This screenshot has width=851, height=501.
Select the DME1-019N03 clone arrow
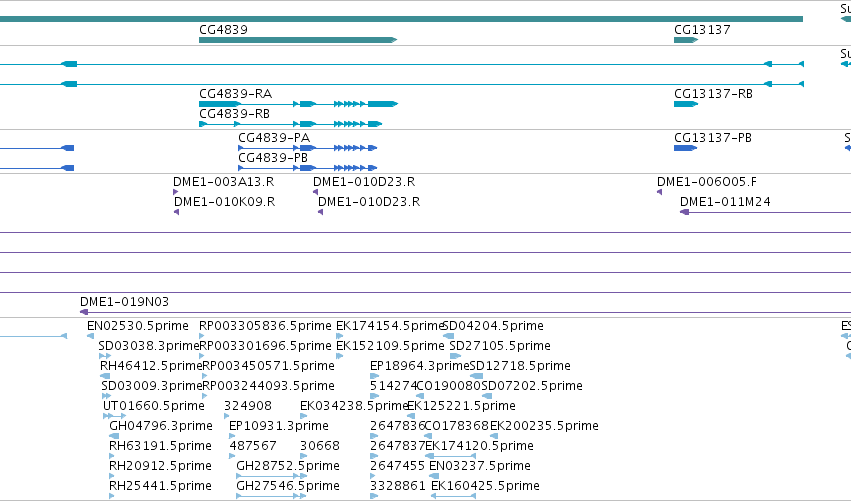(465, 312)
